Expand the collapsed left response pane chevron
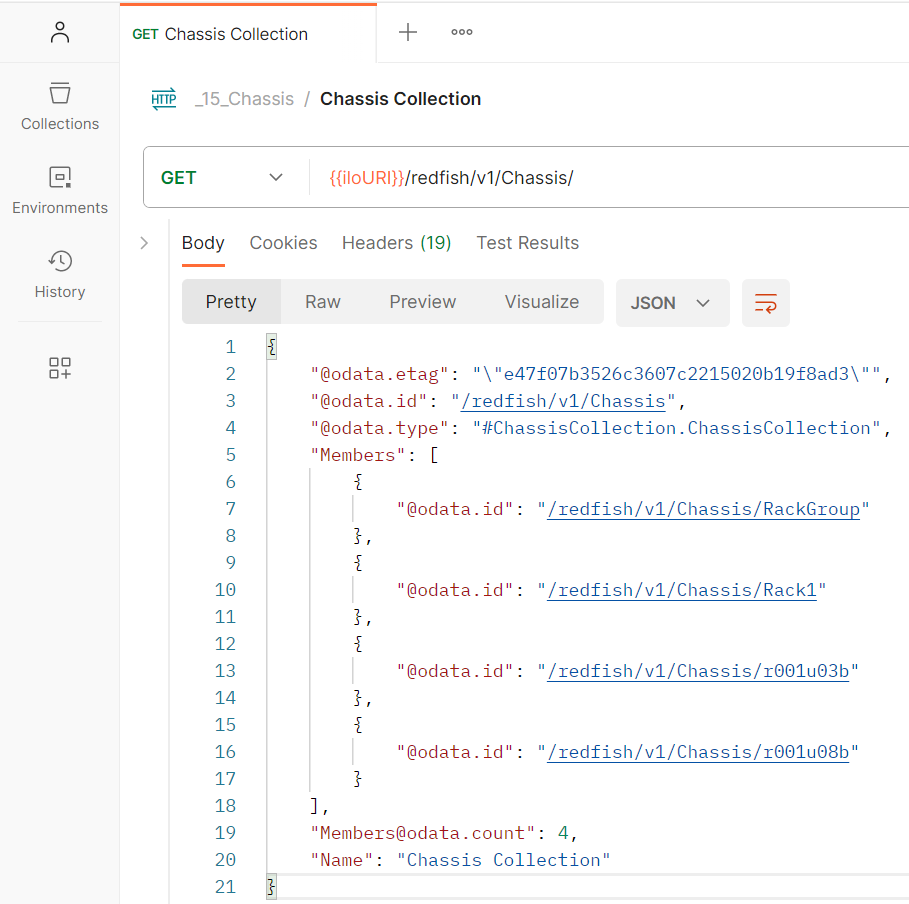 [144, 243]
